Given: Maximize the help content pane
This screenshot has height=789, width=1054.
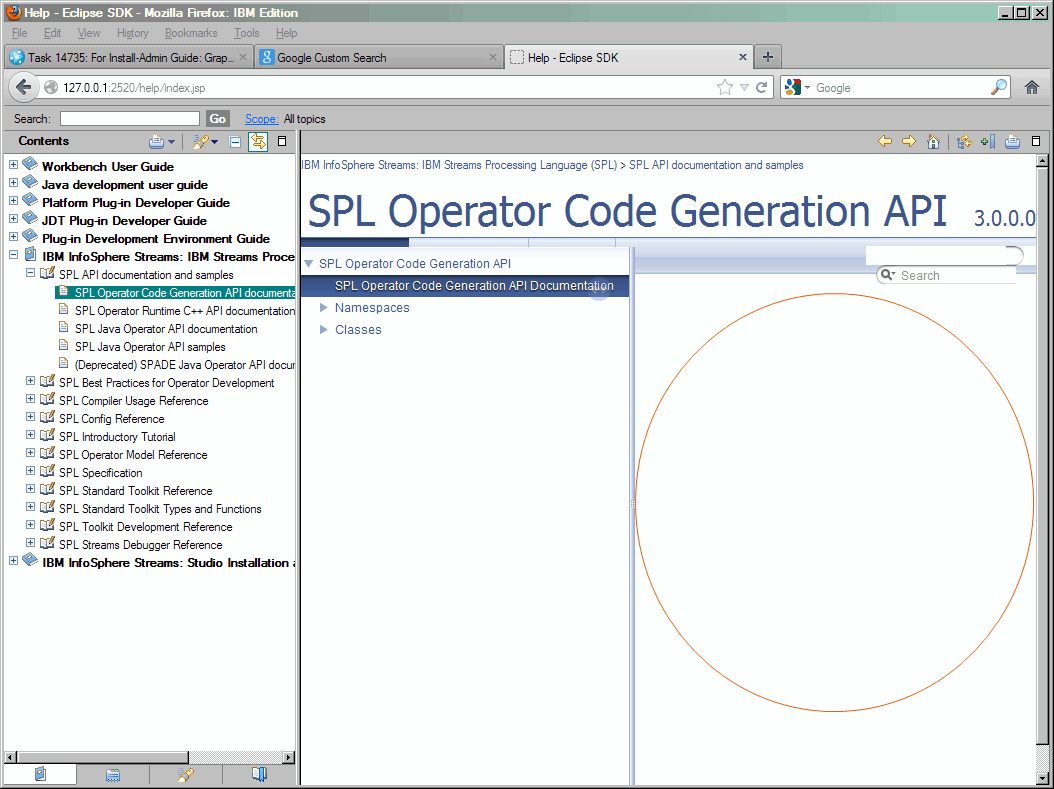Looking at the screenshot, I should [1036, 141].
